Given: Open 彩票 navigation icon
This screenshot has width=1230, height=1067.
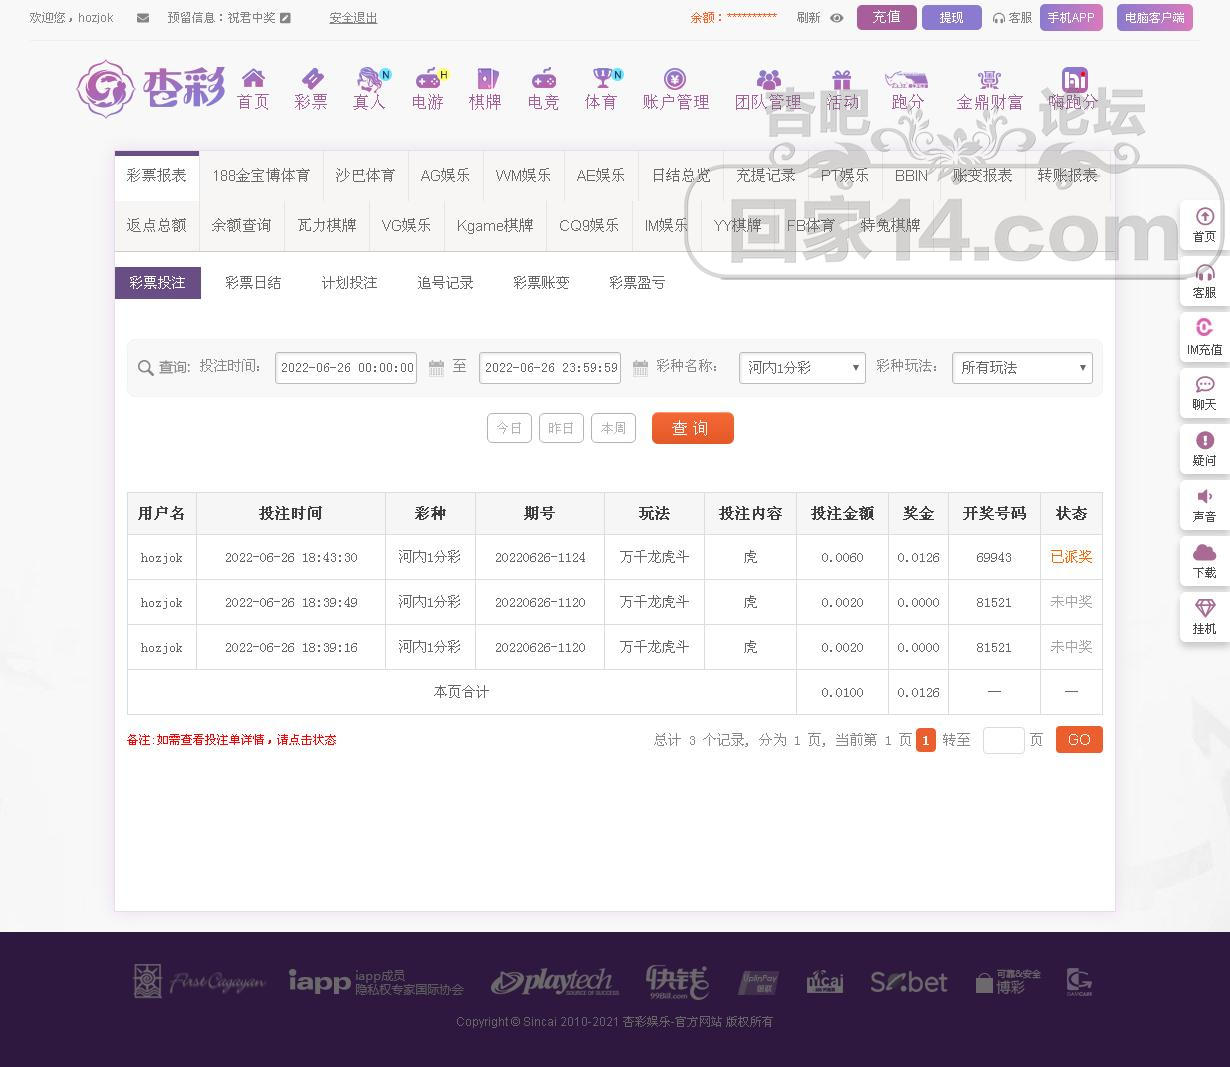Looking at the screenshot, I should (x=311, y=89).
